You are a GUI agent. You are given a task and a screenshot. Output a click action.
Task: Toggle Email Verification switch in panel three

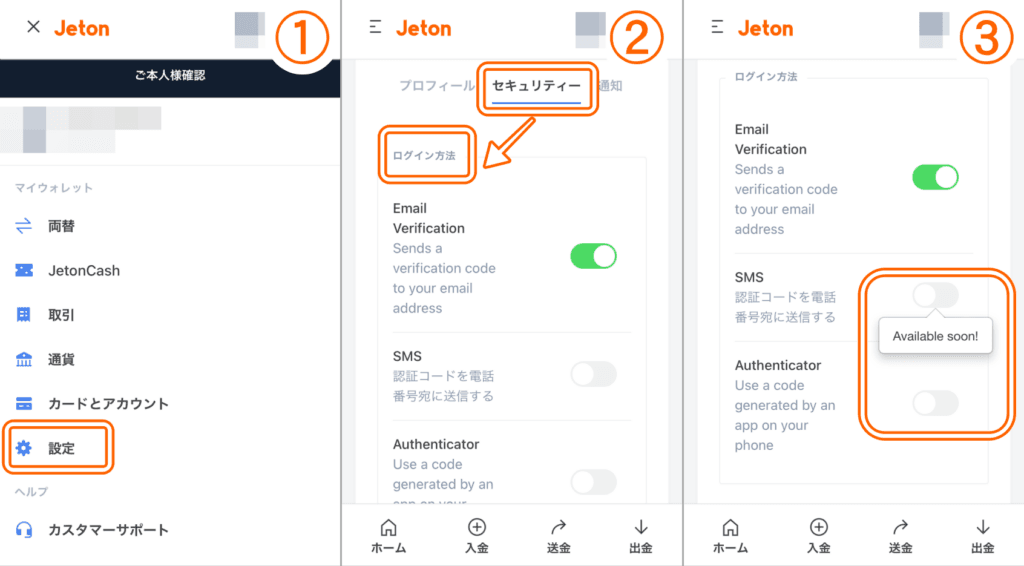pos(935,178)
